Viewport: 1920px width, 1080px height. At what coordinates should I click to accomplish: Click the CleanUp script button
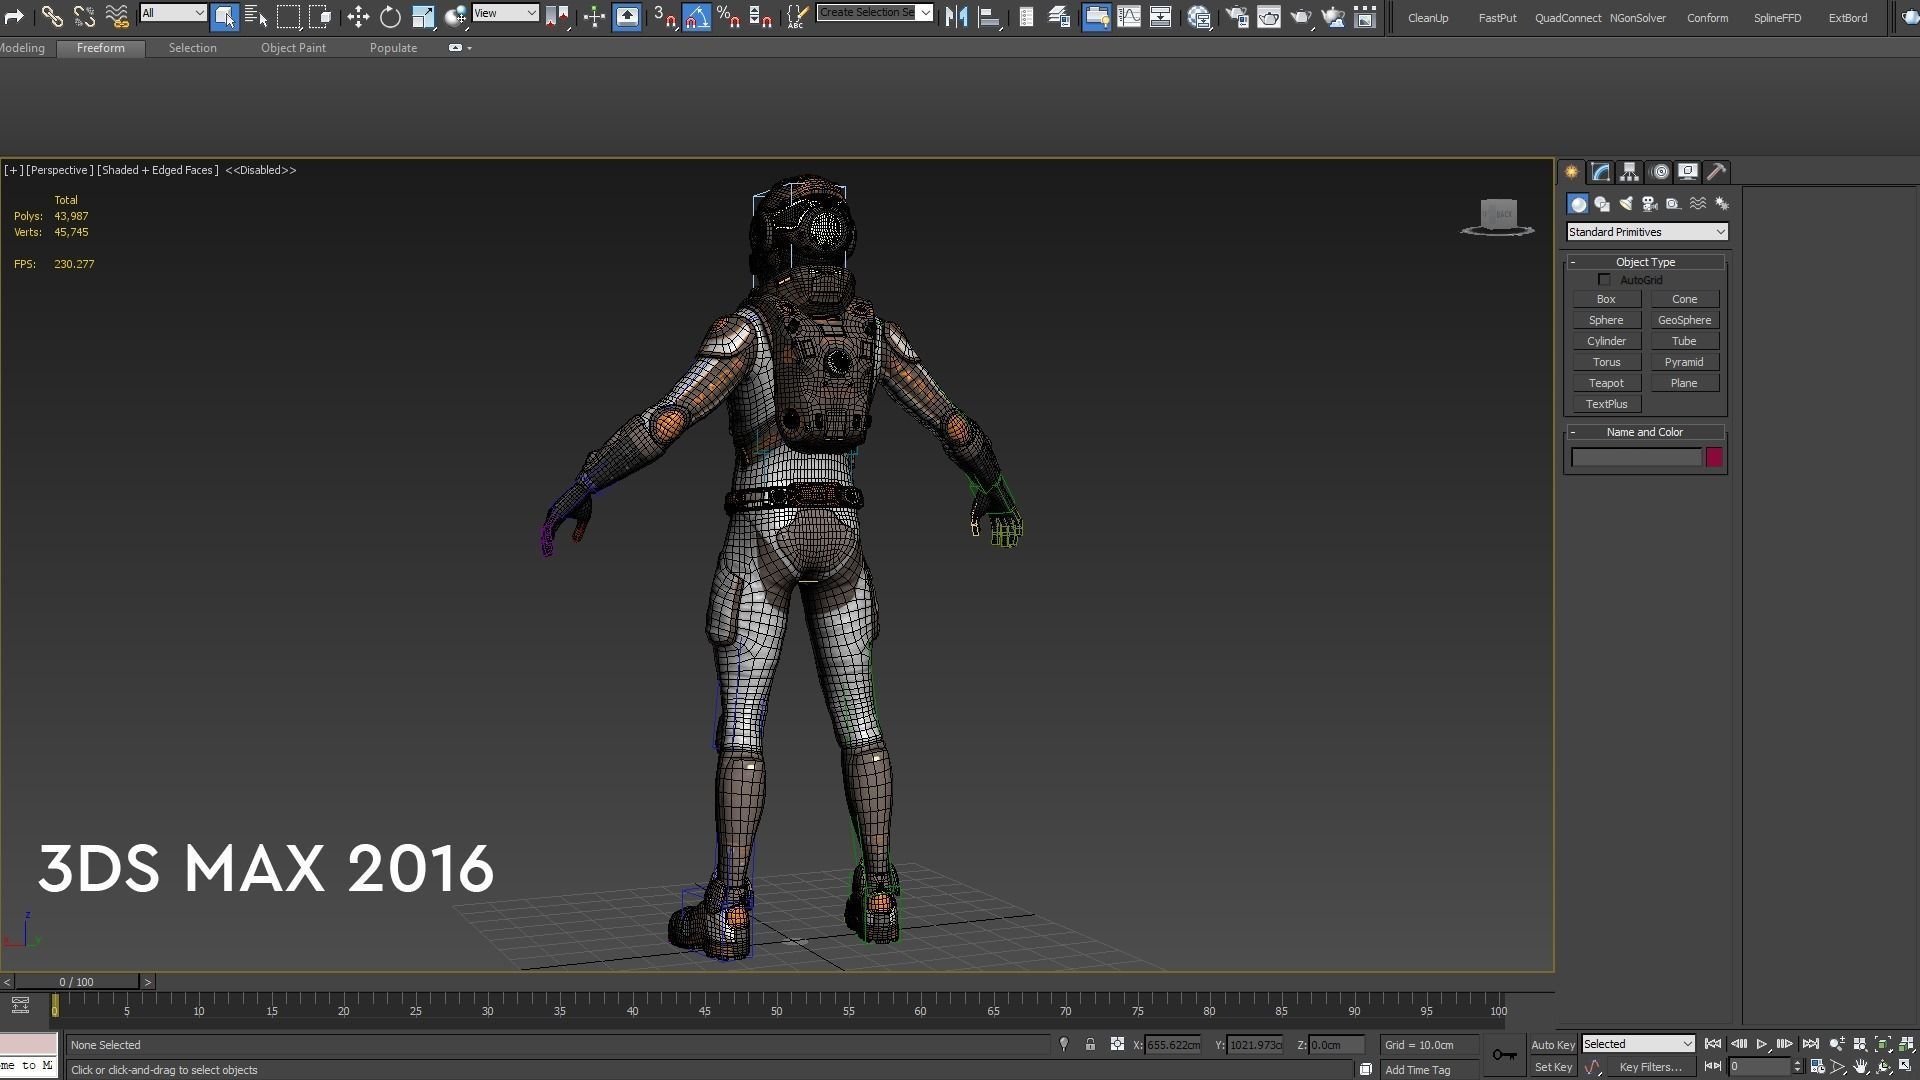tap(1428, 18)
